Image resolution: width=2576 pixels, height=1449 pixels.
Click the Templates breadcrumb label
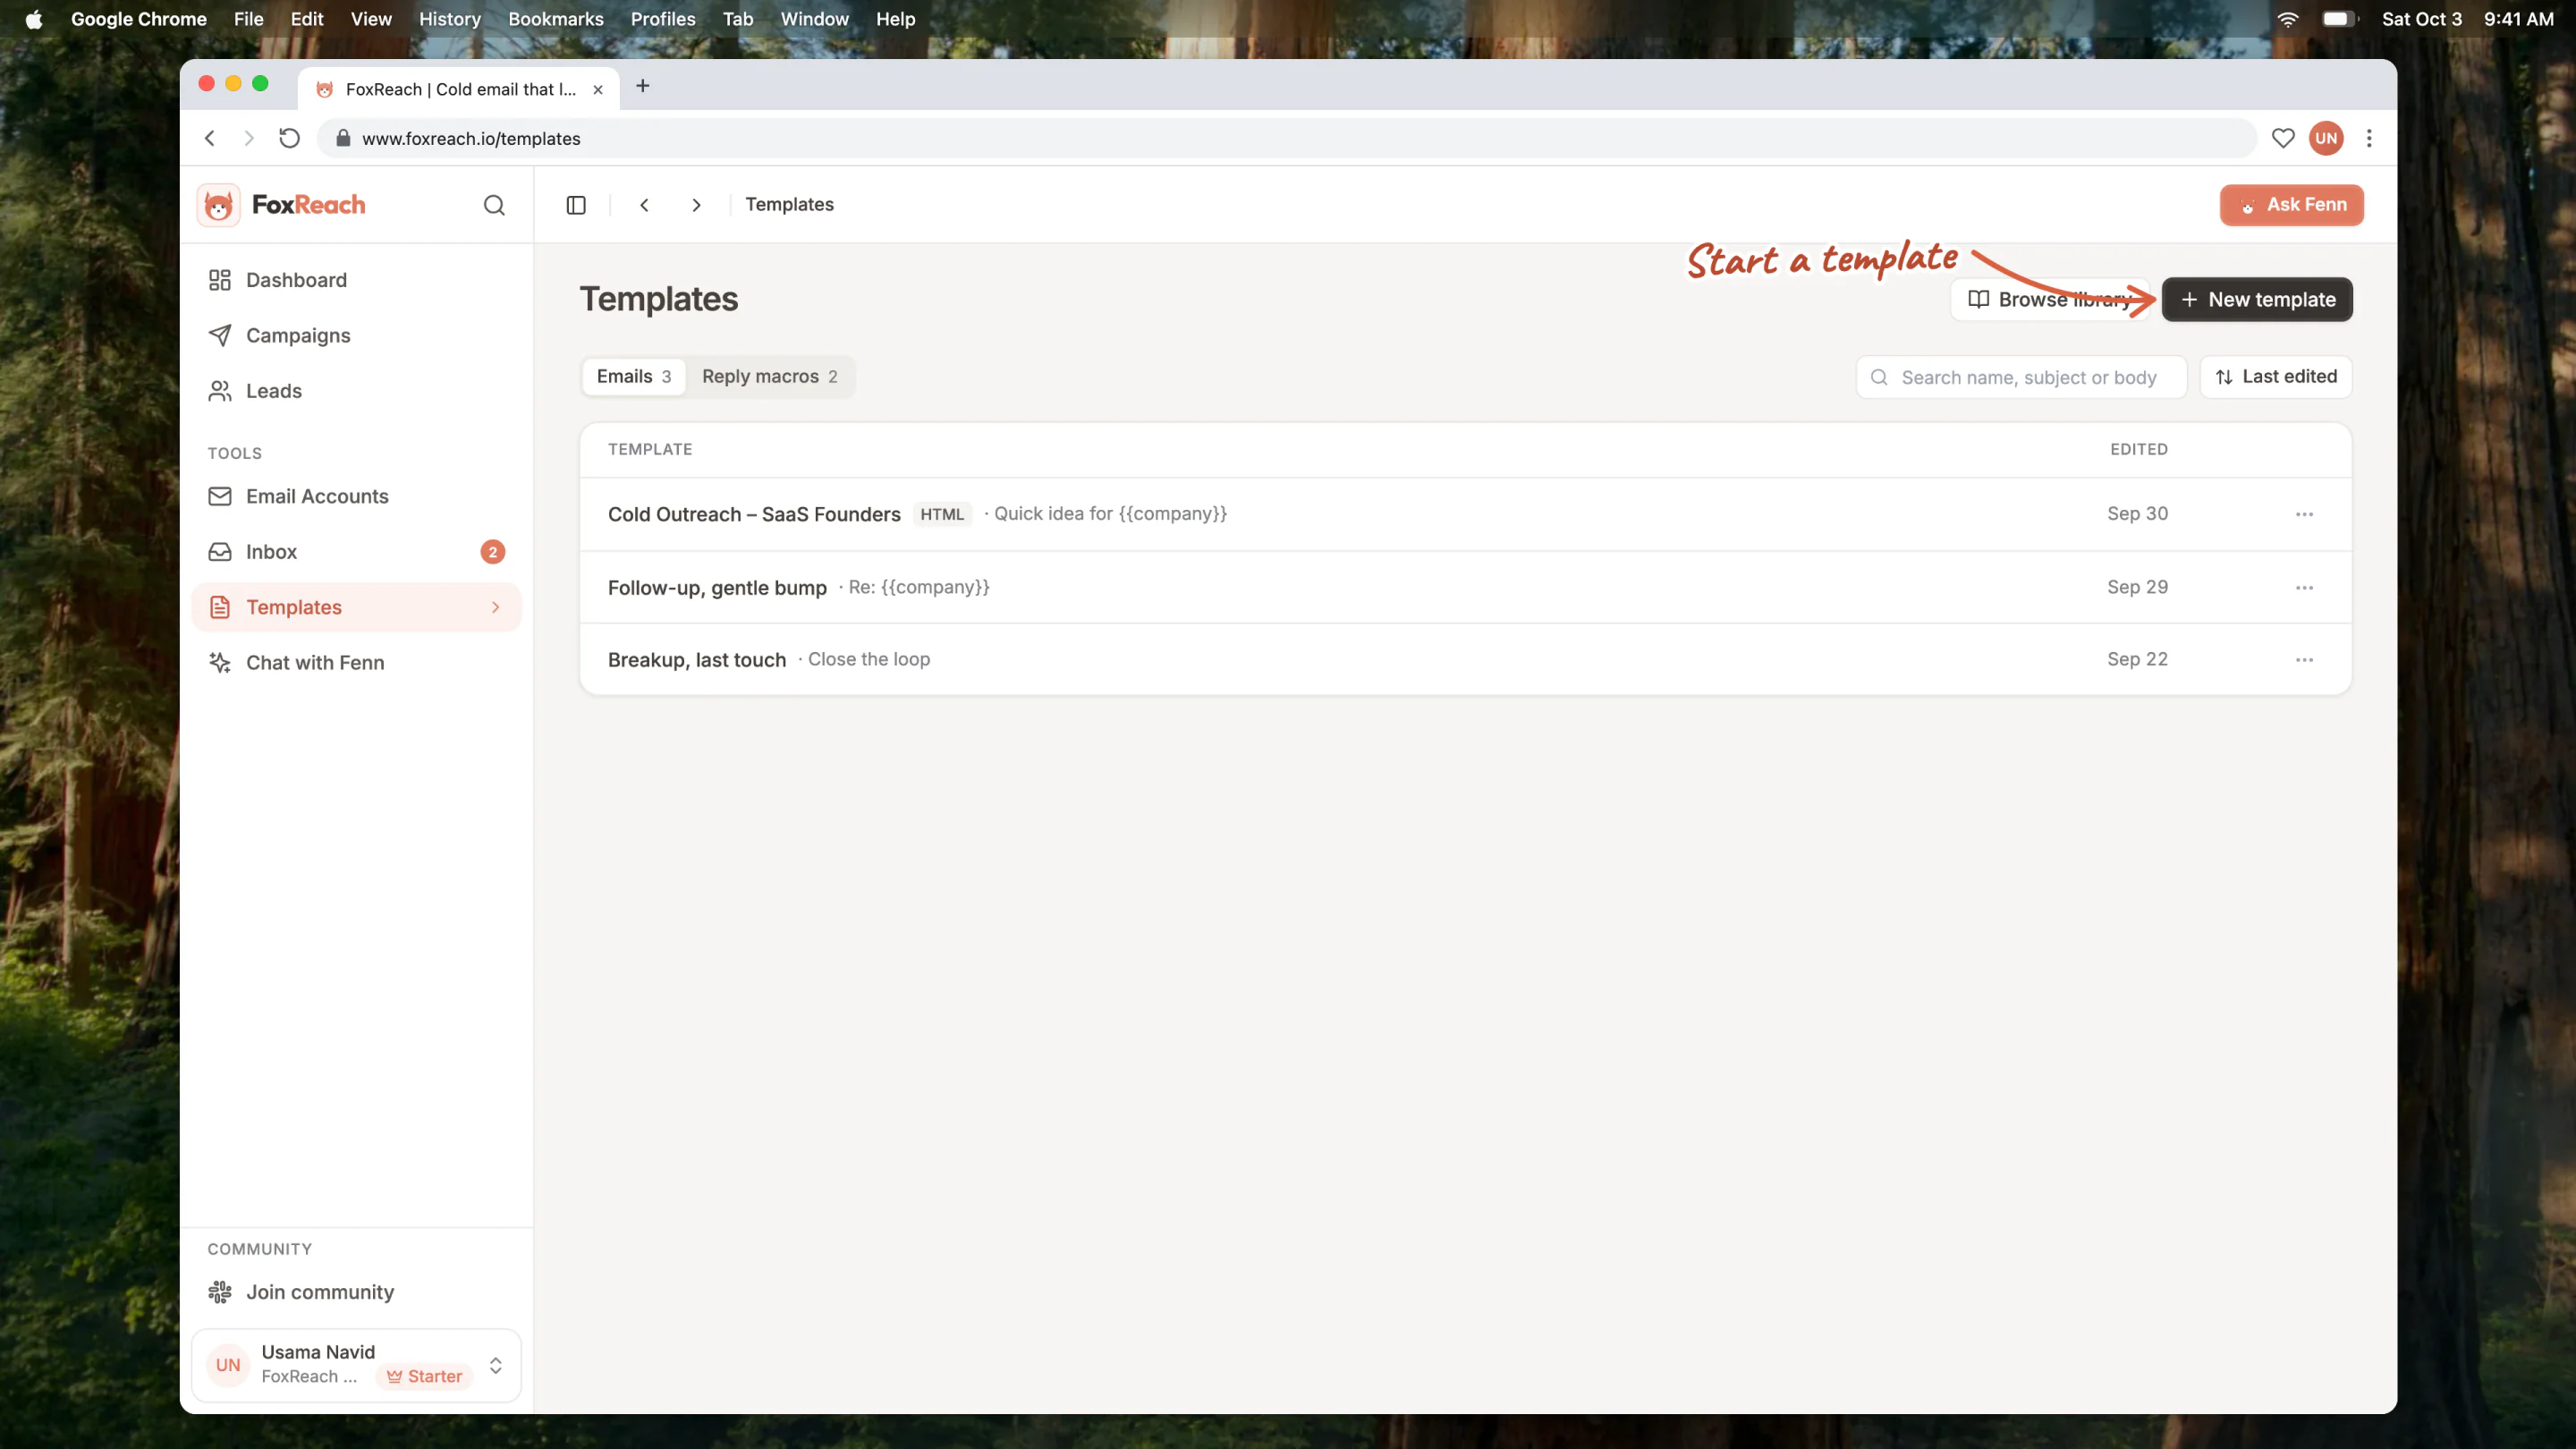point(789,205)
